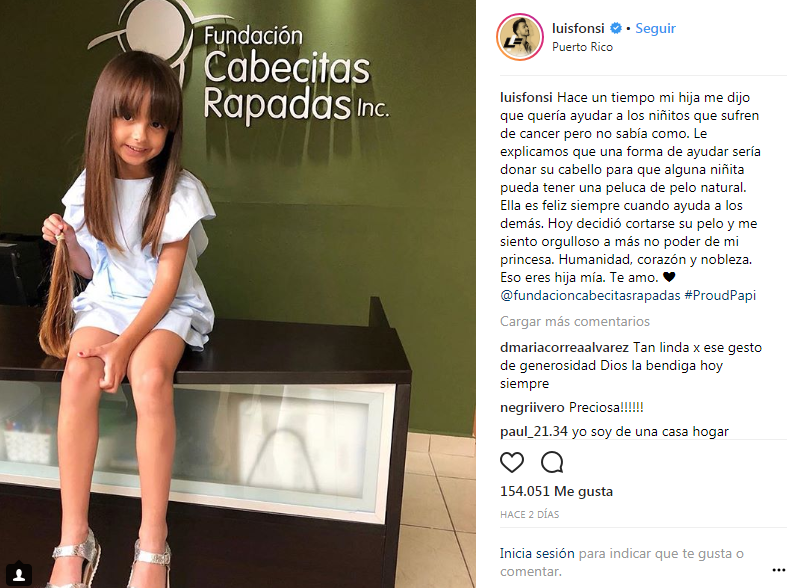This screenshot has height=588, width=793.
Task: View the 154.051 Me gusta likes list
Action: coord(556,491)
